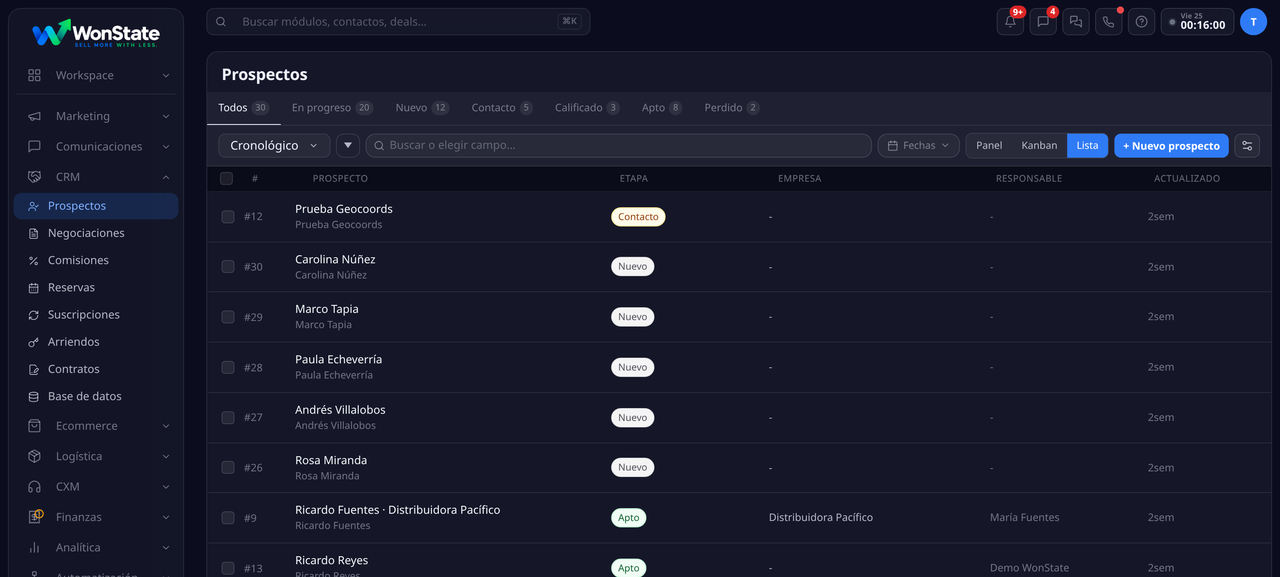Click the CRM handshake icon
Image resolution: width=1280 pixels, height=577 pixels.
35,177
